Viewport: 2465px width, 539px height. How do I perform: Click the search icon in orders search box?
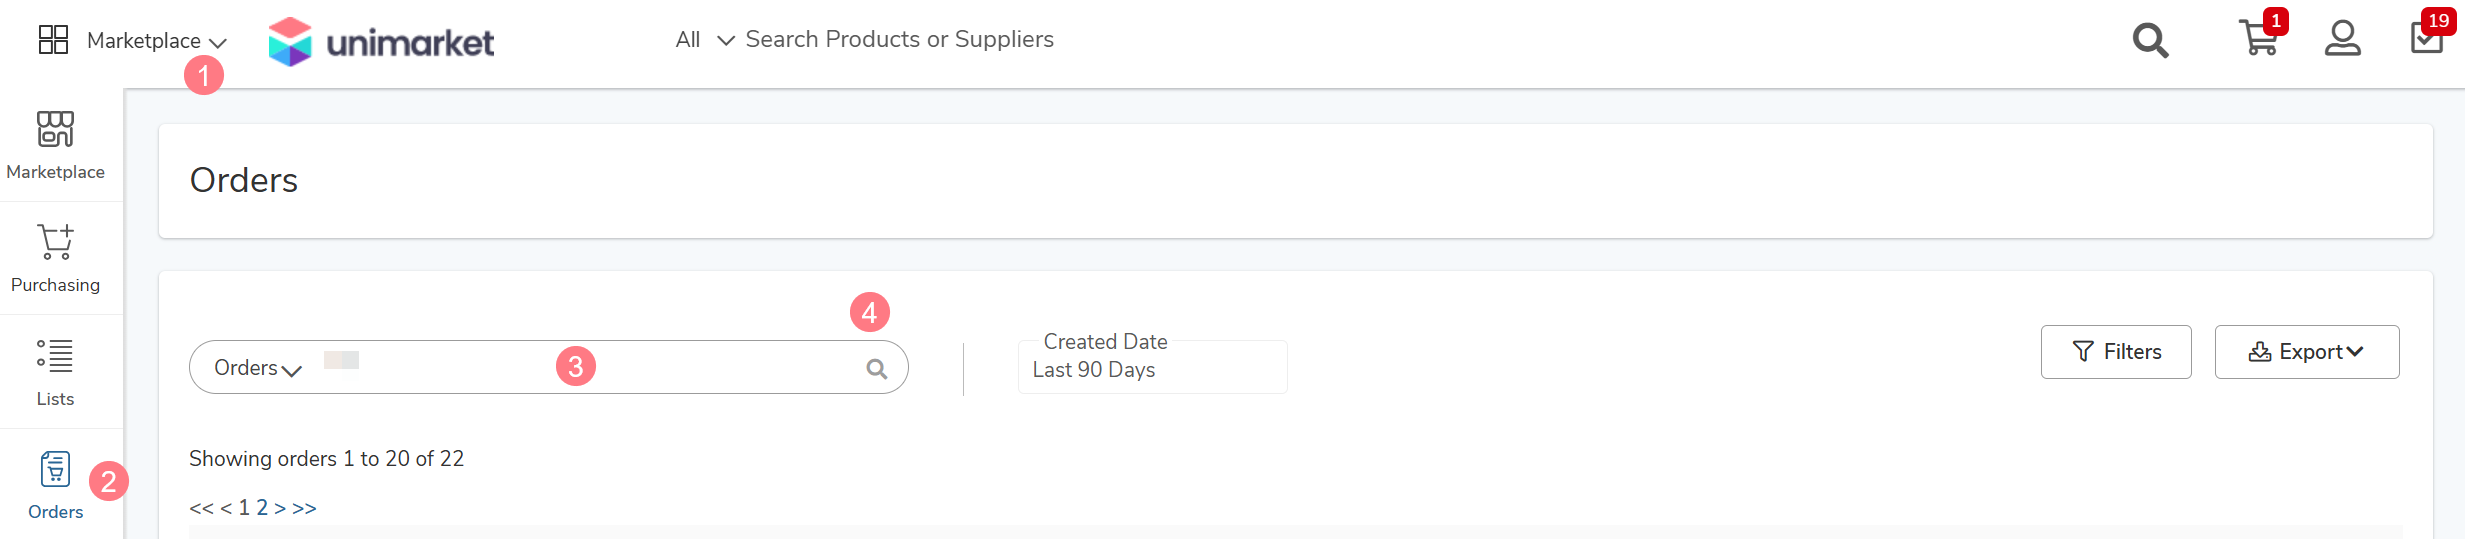pos(877,369)
